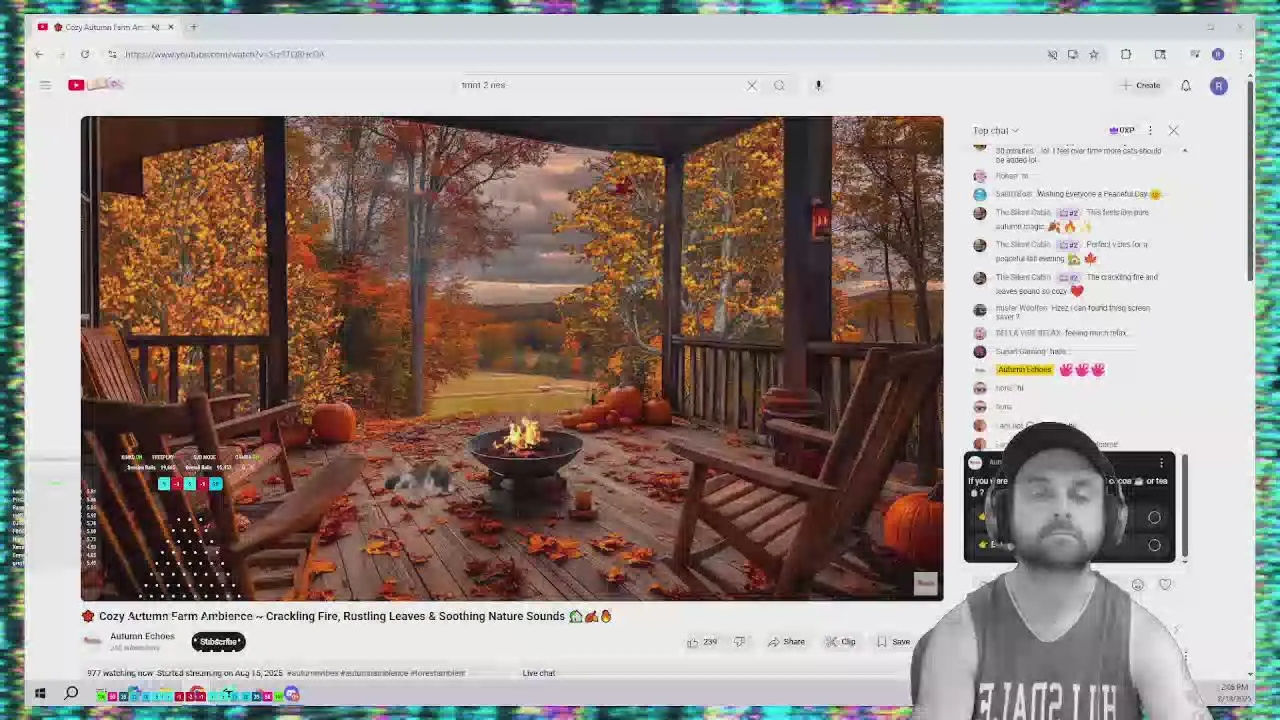
Task: Send a heart reaction in chat
Action: pyautogui.click(x=1165, y=585)
